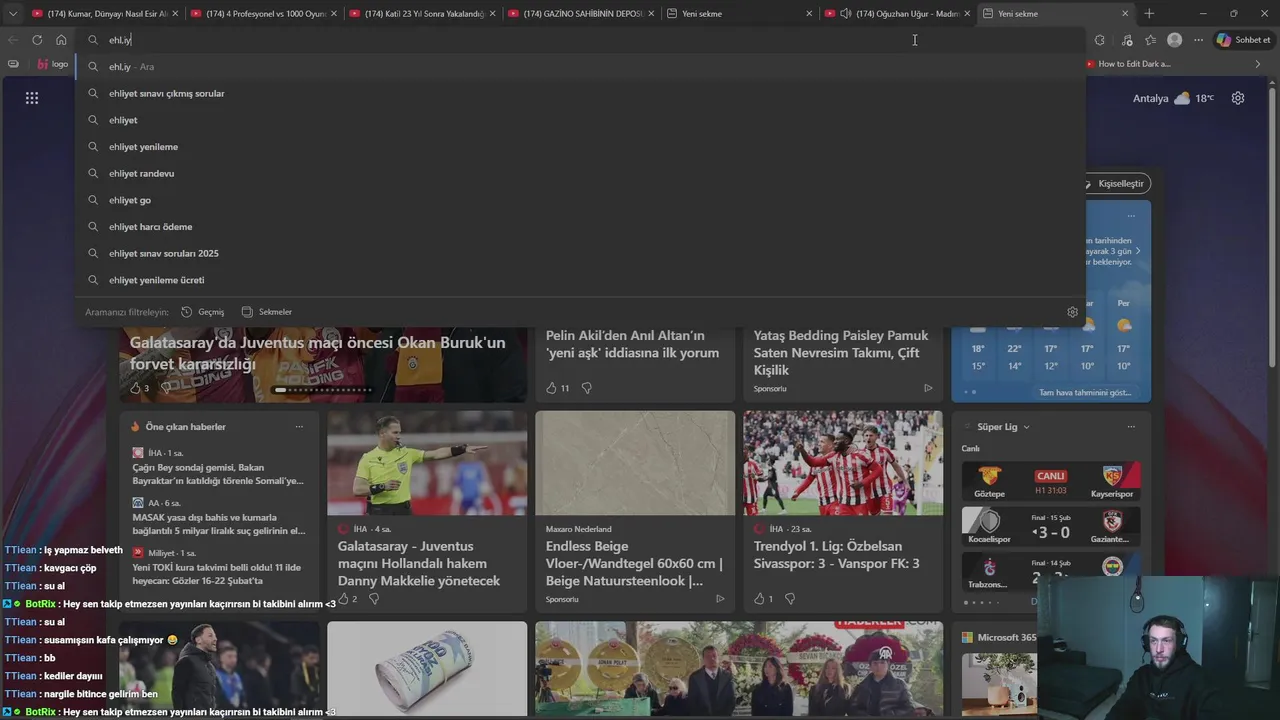Click the address bar containing ehl.iy
Screen dimensions: 1280x720
point(580,40)
